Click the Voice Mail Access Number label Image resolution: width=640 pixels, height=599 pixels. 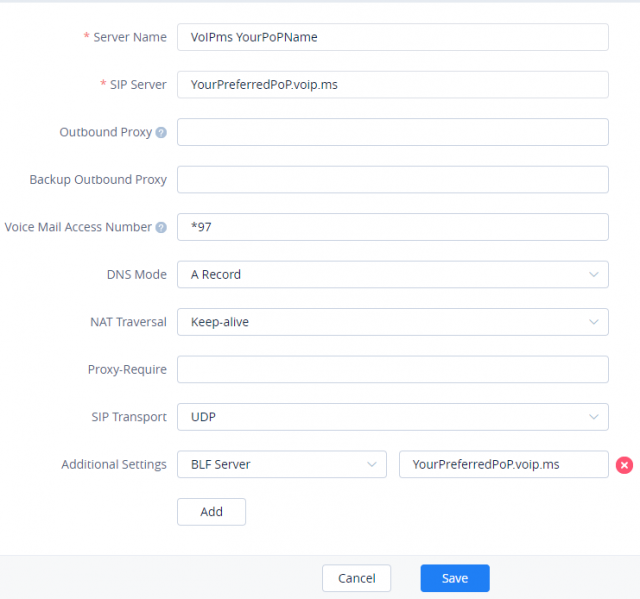coord(78,227)
